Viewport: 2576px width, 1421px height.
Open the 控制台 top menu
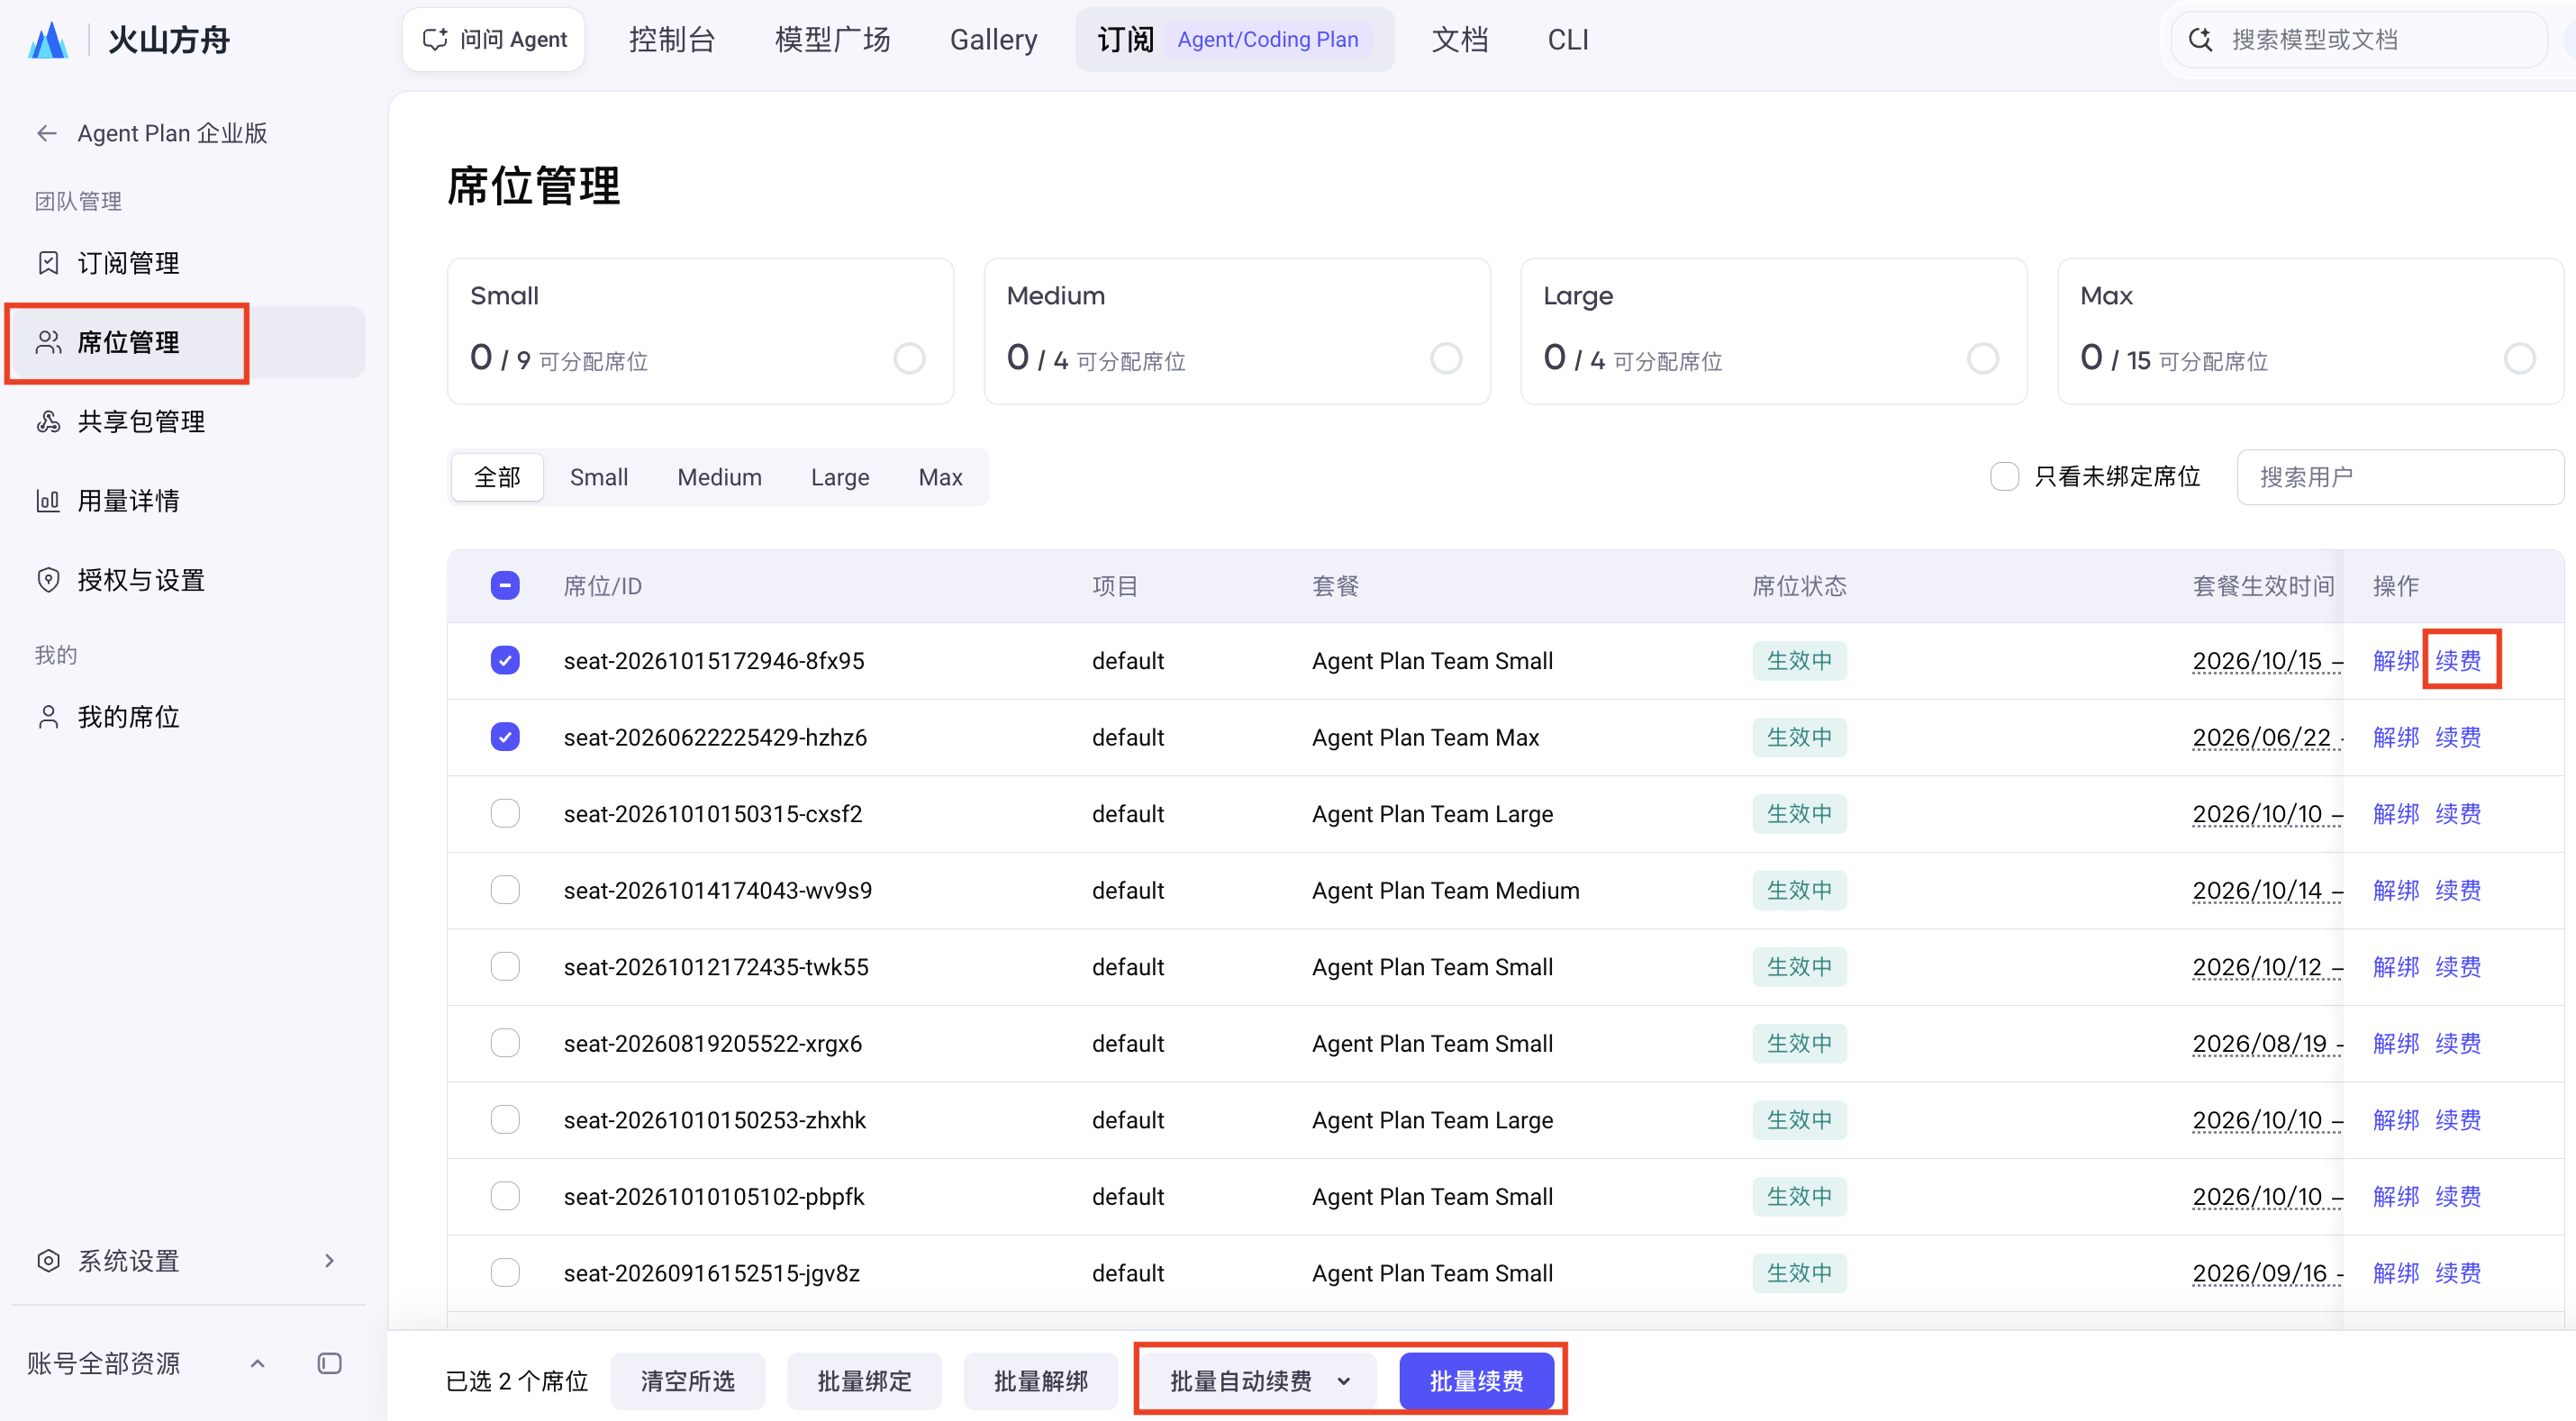tap(672, 40)
